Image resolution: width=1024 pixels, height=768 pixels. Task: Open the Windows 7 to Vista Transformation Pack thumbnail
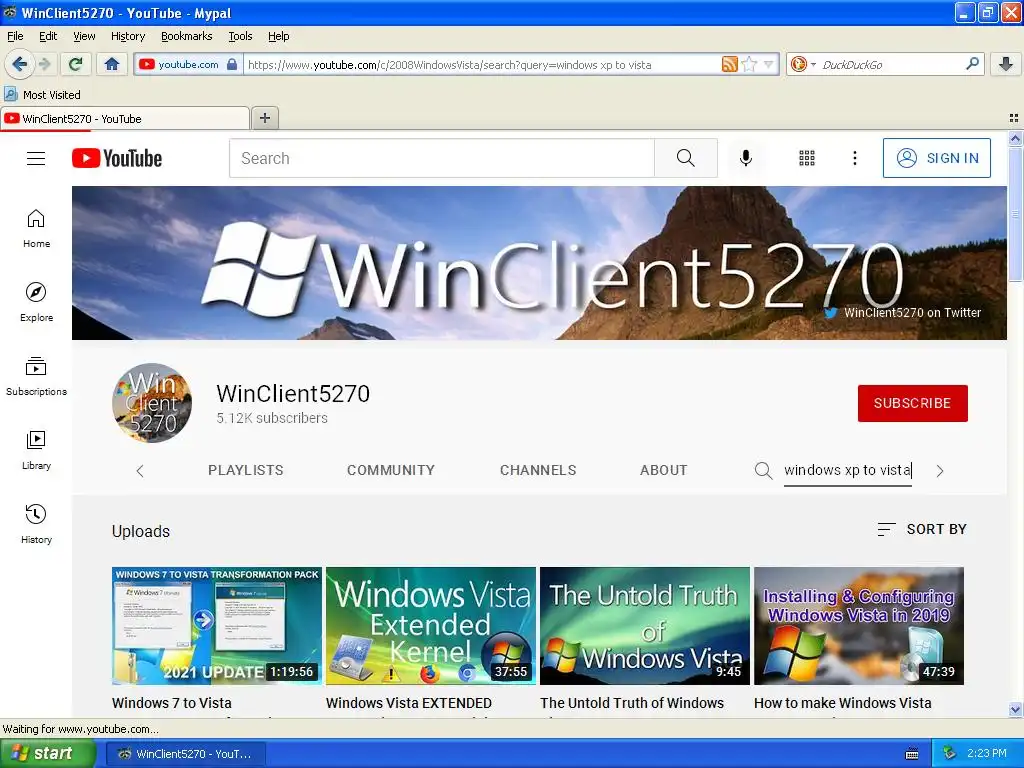tap(217, 626)
